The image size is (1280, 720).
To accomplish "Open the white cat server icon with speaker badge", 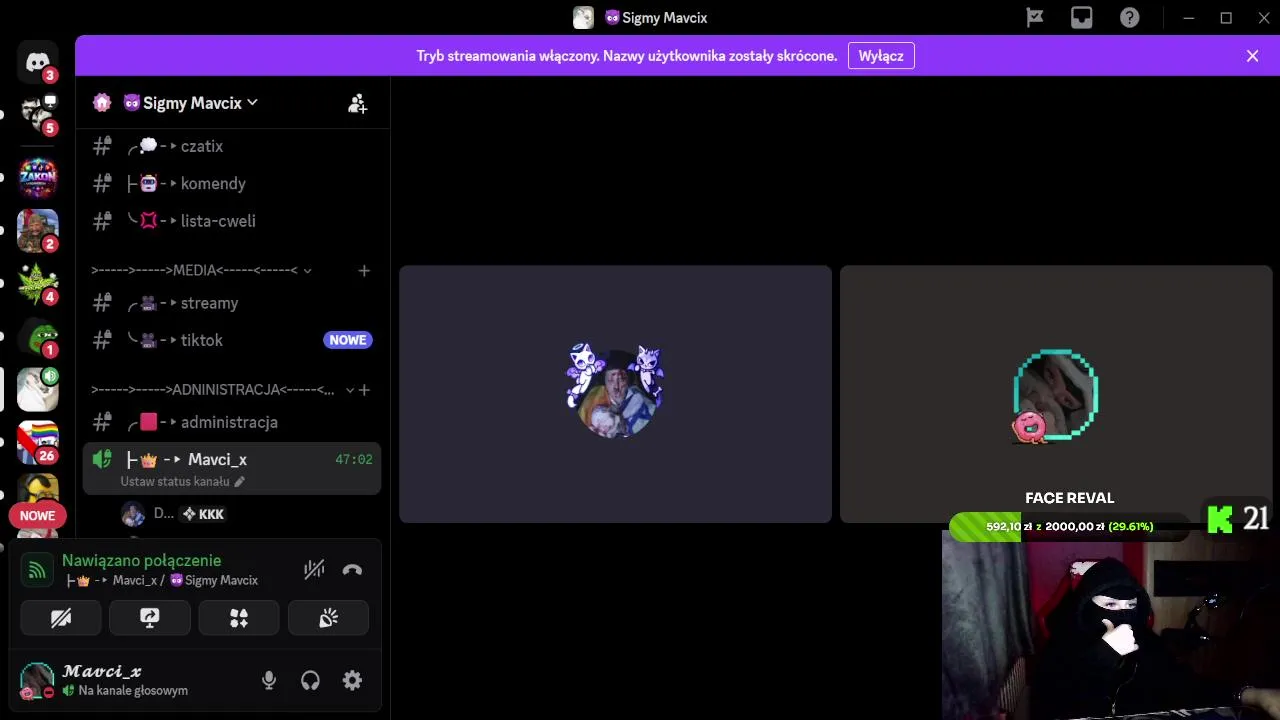I will pos(38,389).
